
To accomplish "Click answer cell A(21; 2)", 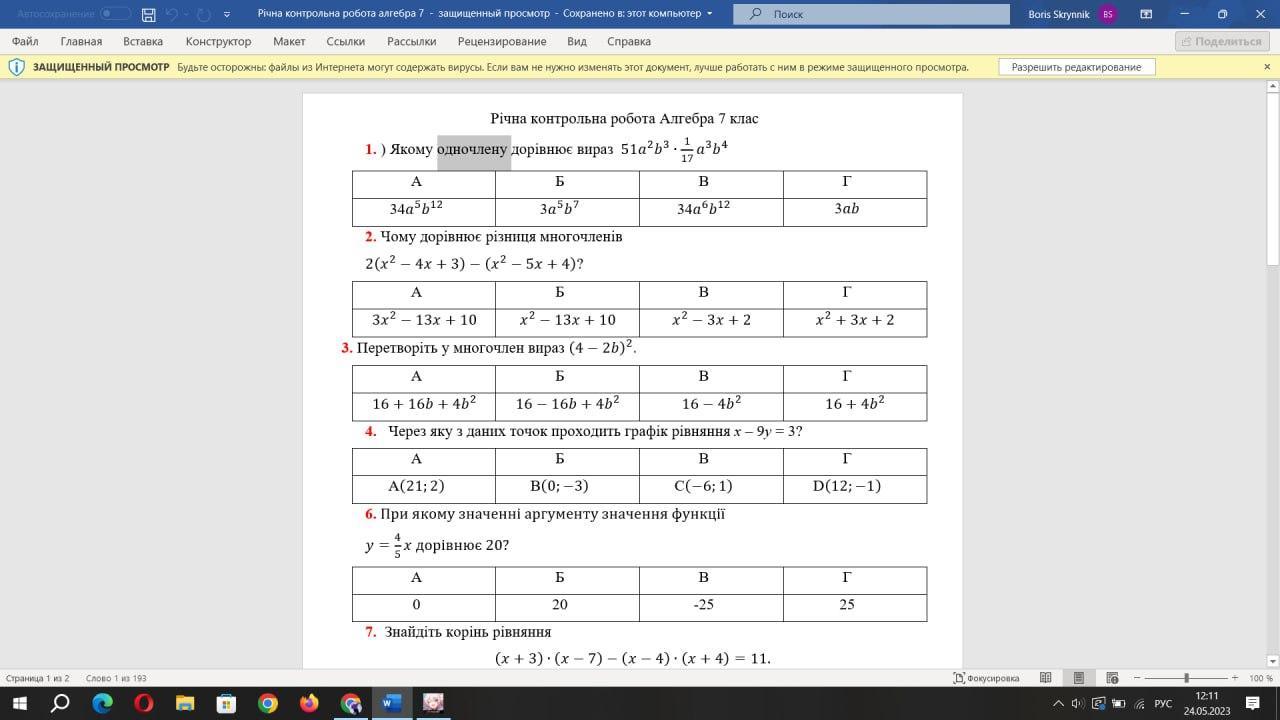I will pos(424,488).
